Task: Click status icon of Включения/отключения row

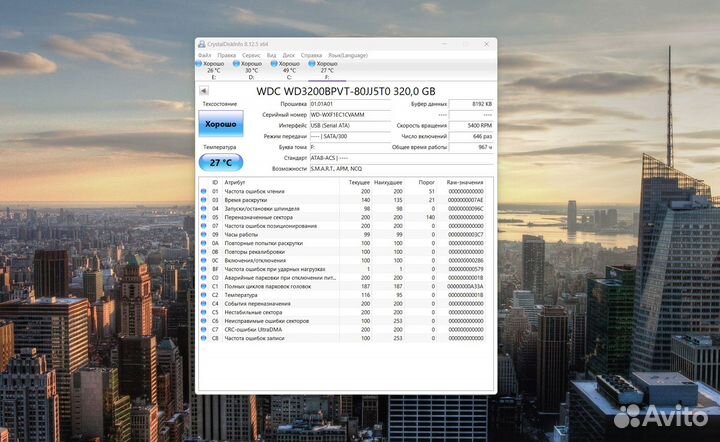Action: point(203,261)
